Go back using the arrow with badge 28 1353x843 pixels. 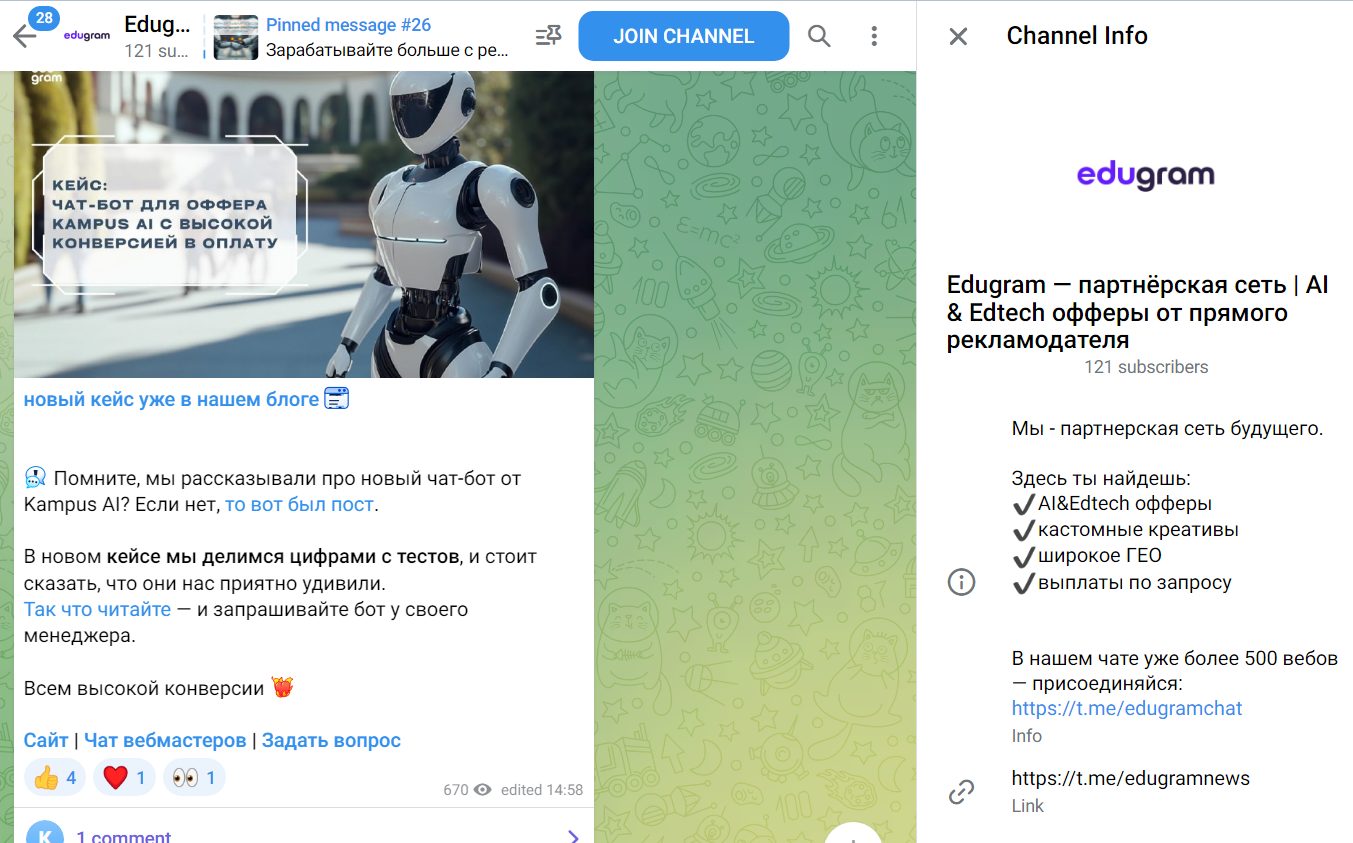click(24, 36)
